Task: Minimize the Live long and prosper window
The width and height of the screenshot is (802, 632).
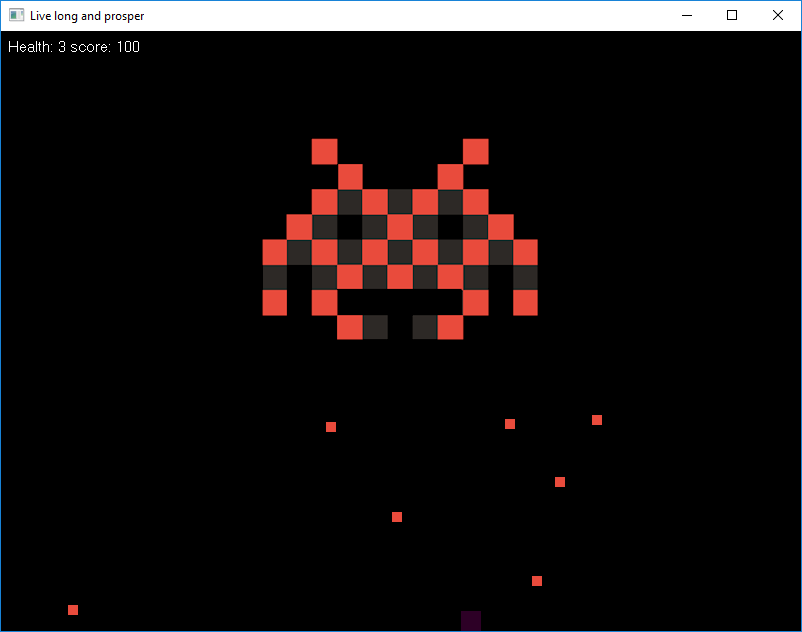Action: coord(687,15)
